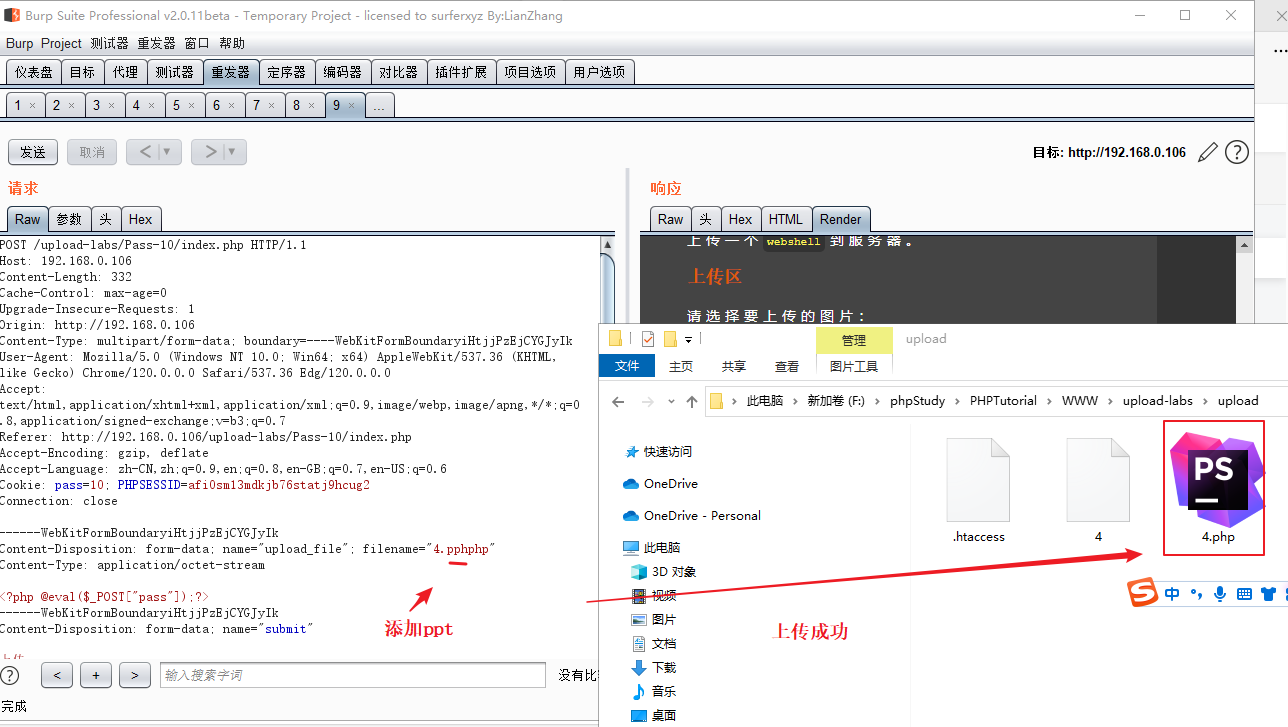The height and width of the screenshot is (727, 1288).
Task: Open the Explorer 文件 menu
Action: tap(627, 367)
